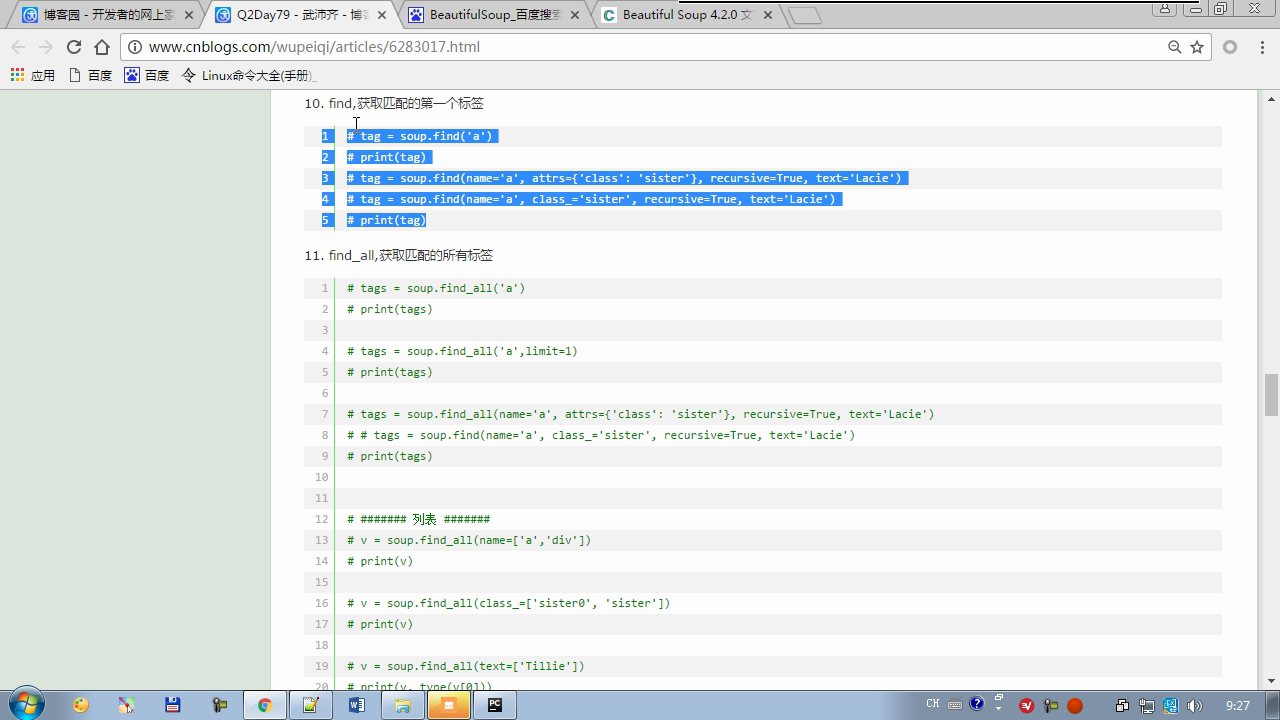Image resolution: width=1280 pixels, height=720 pixels.
Task: Open the Linux命令大全 bookmark
Action: (x=248, y=75)
